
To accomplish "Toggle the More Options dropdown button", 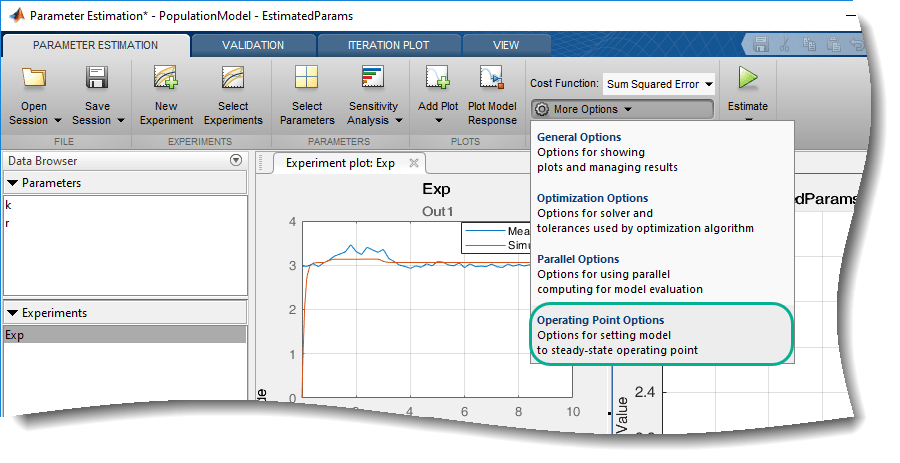I will point(622,109).
